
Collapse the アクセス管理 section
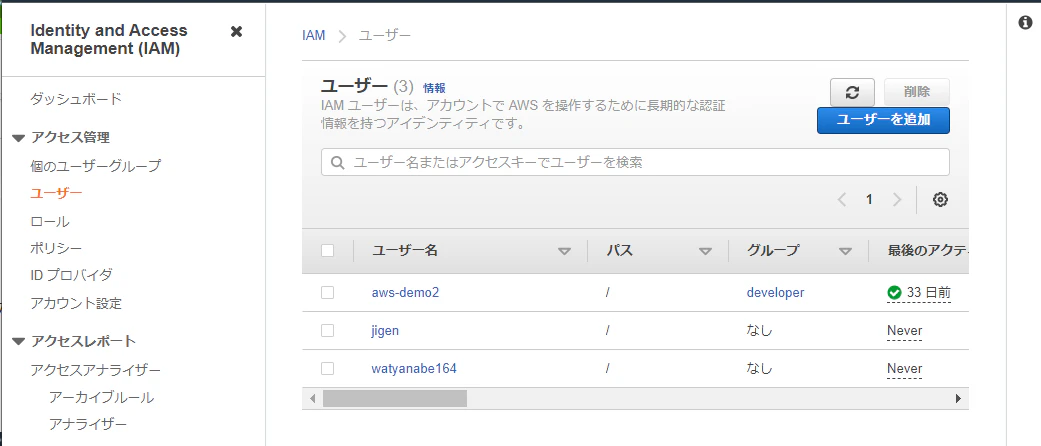pyautogui.click(x=19, y=138)
